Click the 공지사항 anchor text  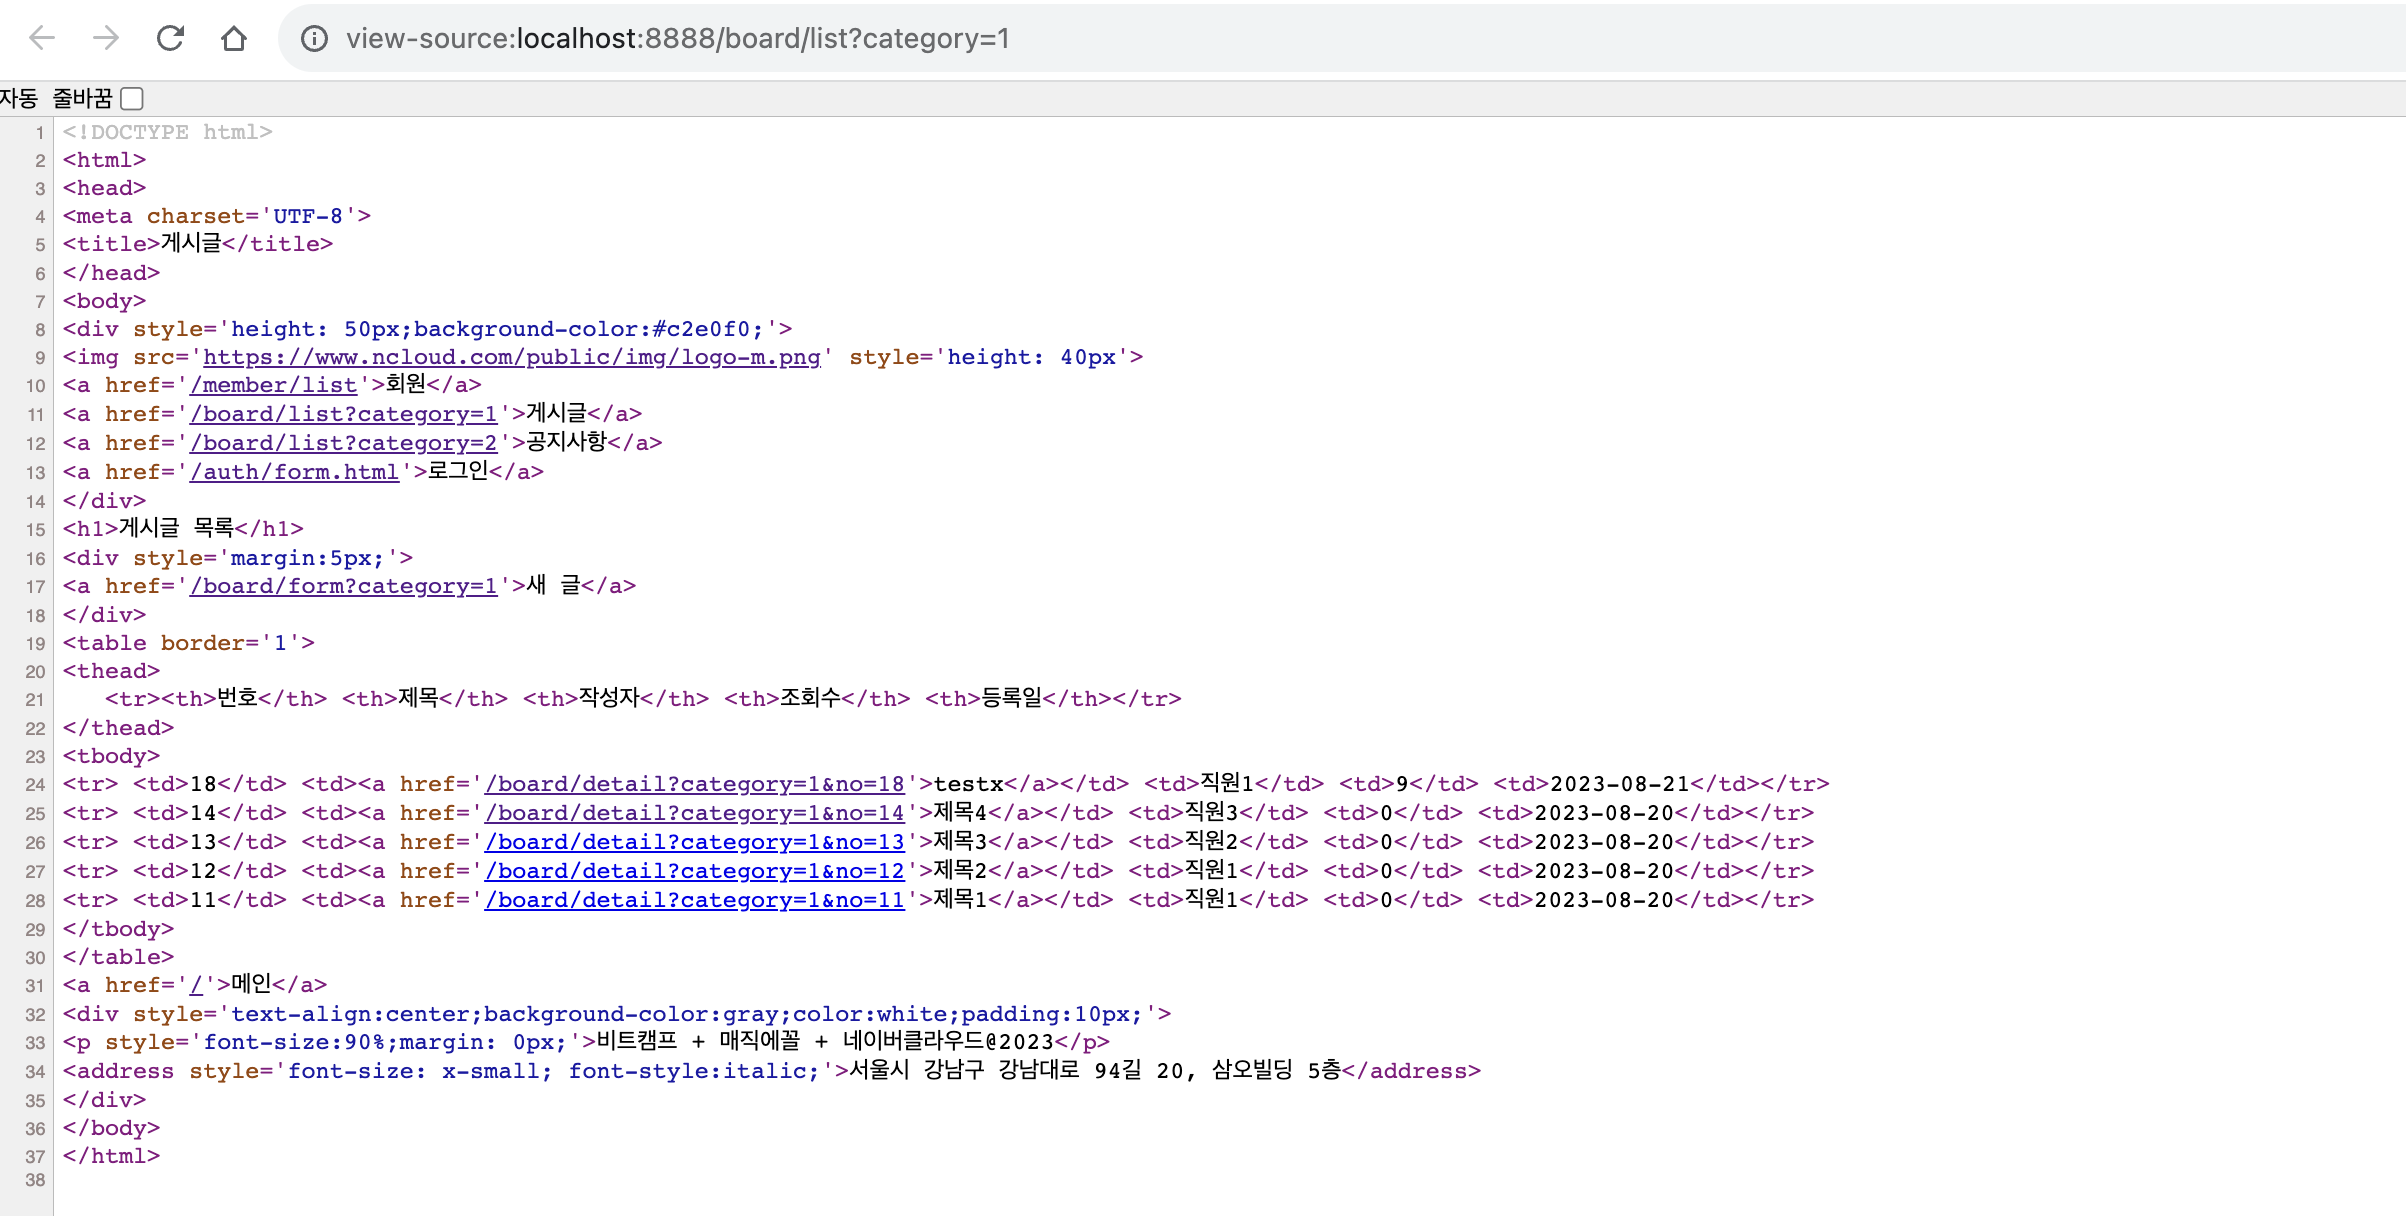pos(567,443)
